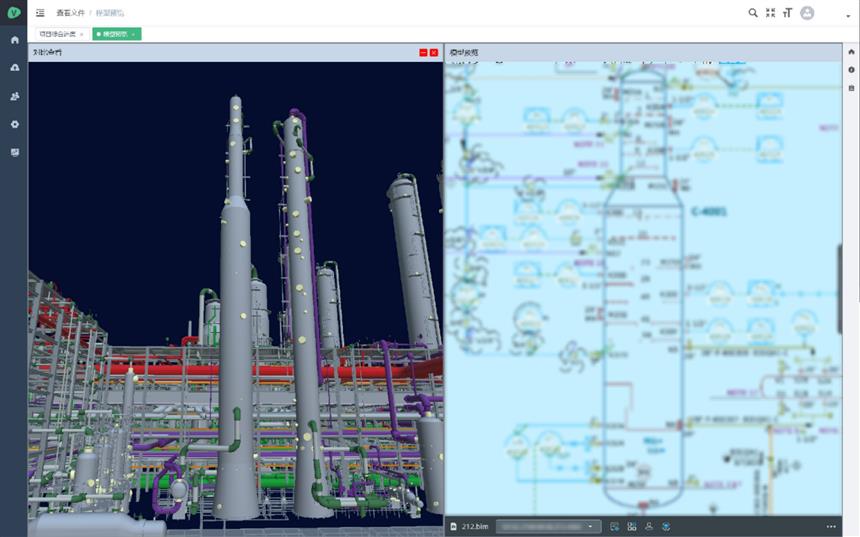Screen dimensions: 860x537
Task: Click the globe icon in bottom toolbar
Action: 666,526
